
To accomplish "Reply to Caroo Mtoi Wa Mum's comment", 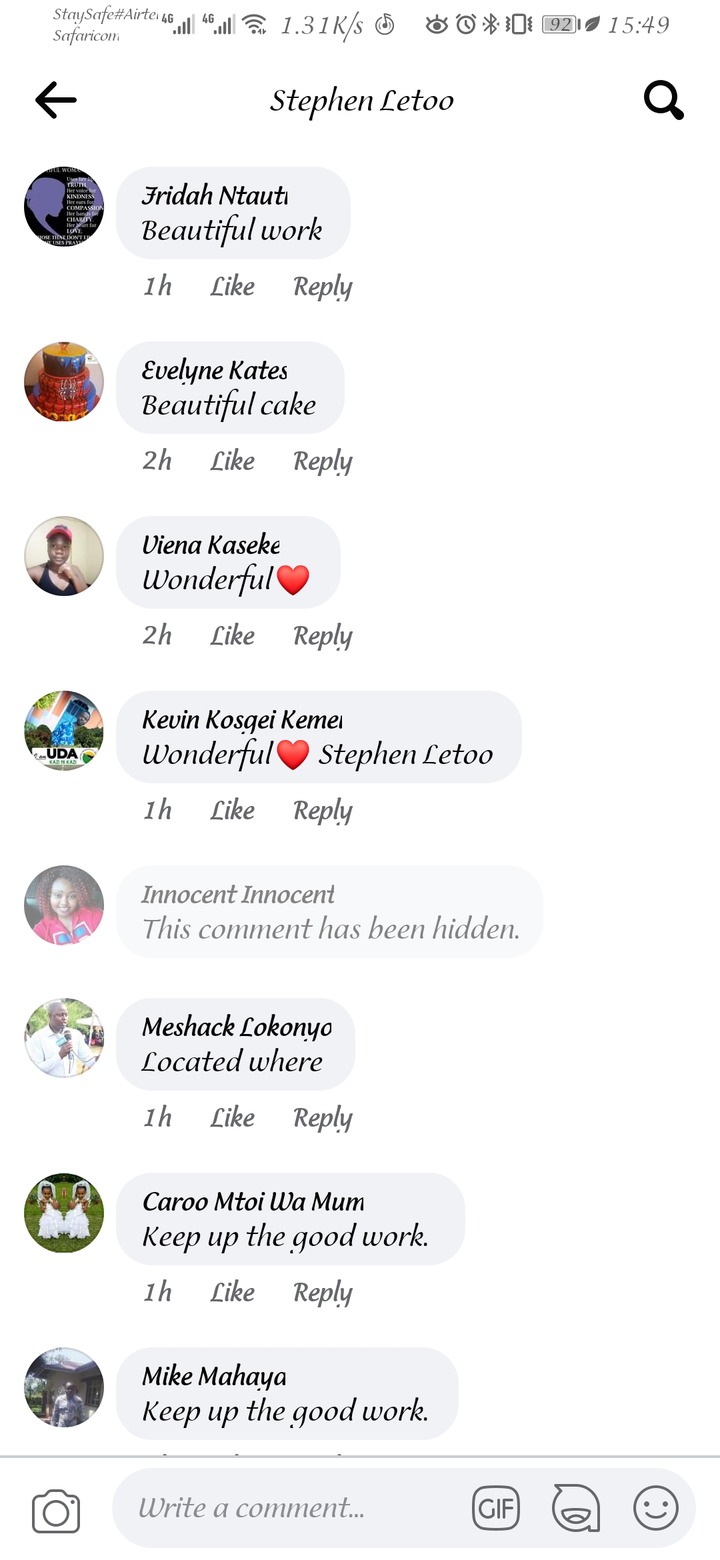I will click(x=322, y=1292).
